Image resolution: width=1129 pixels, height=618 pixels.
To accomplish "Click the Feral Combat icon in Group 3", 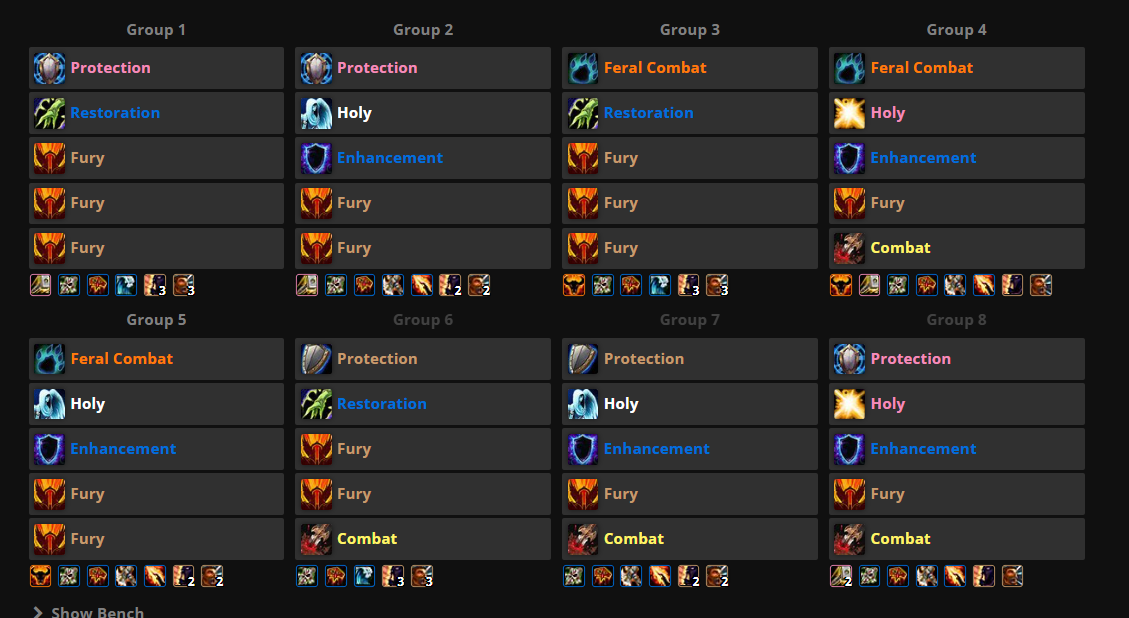I will 583,68.
